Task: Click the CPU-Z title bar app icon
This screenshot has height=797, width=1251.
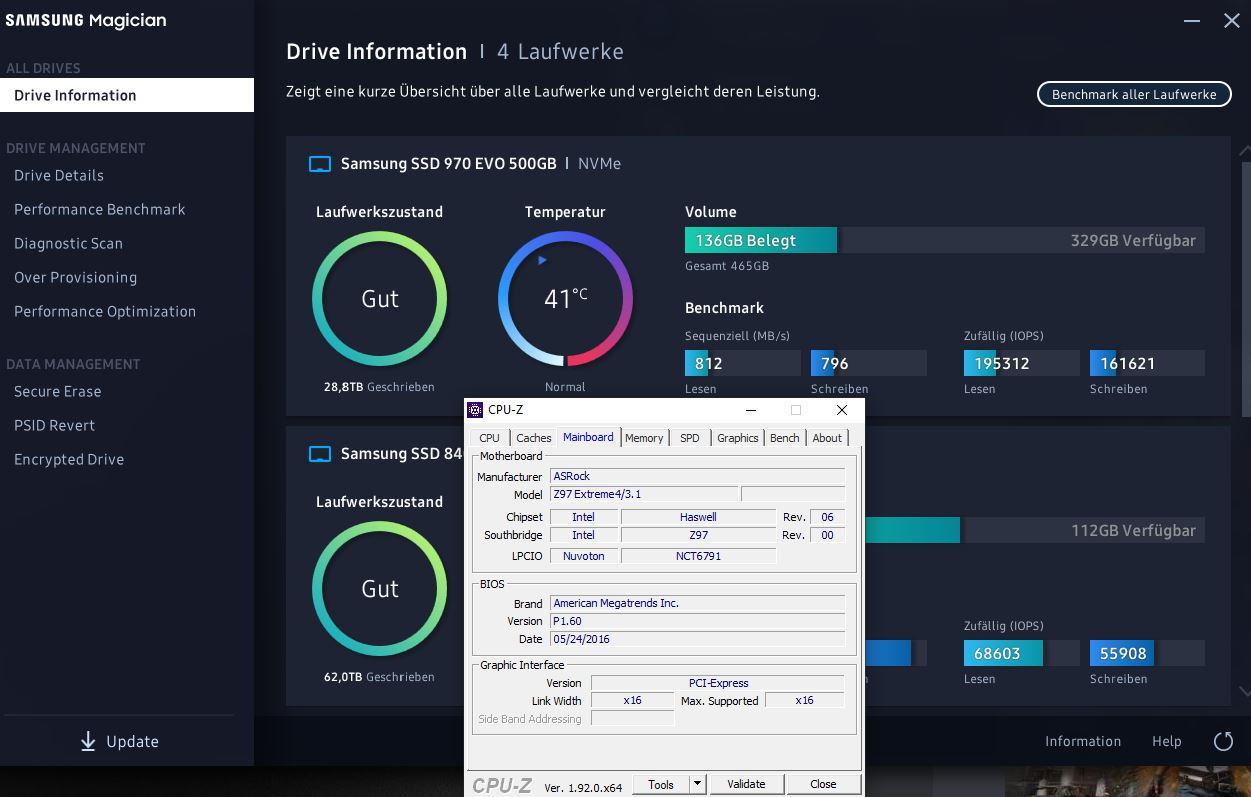Action: point(476,410)
